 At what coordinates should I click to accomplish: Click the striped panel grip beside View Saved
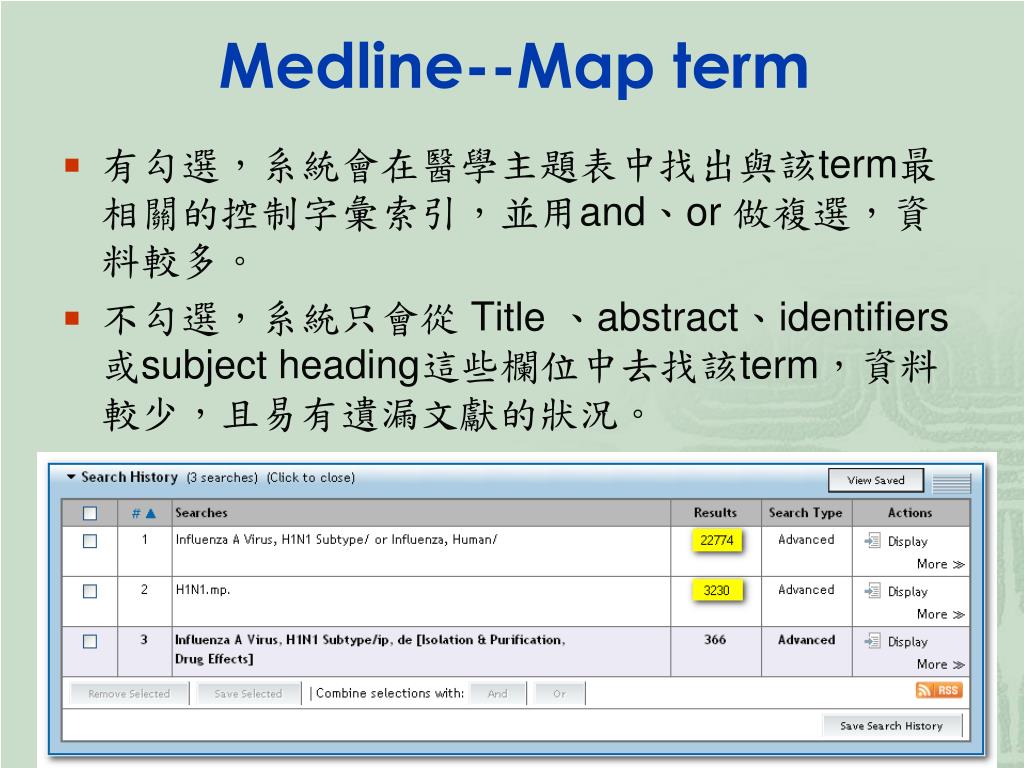pos(952,484)
